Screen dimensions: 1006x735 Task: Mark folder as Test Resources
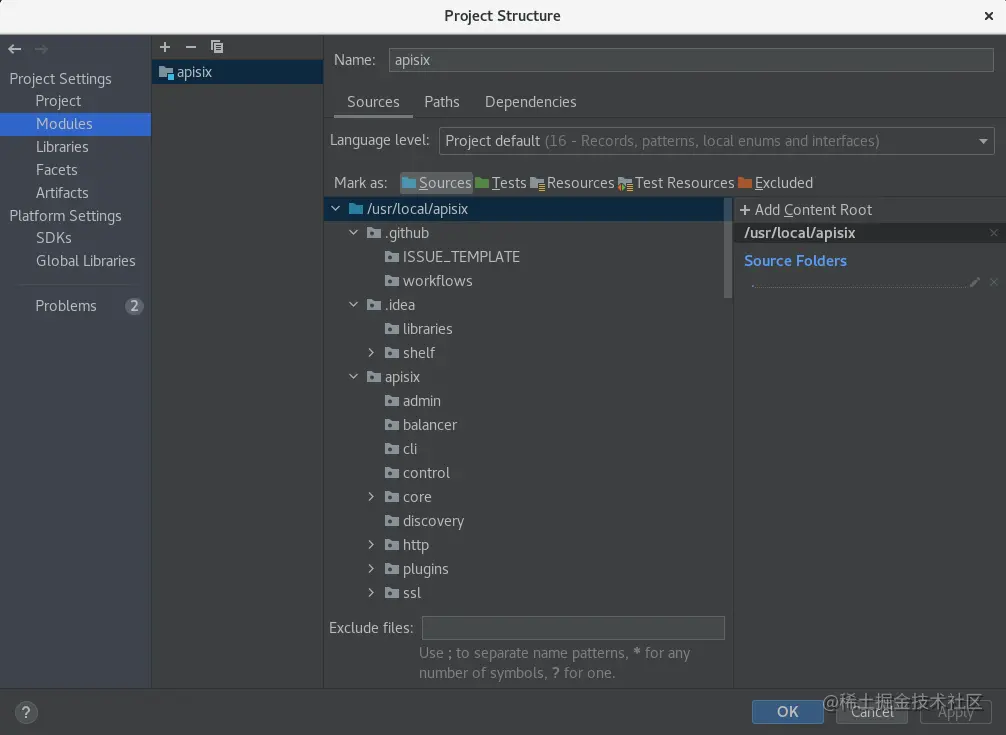click(676, 183)
